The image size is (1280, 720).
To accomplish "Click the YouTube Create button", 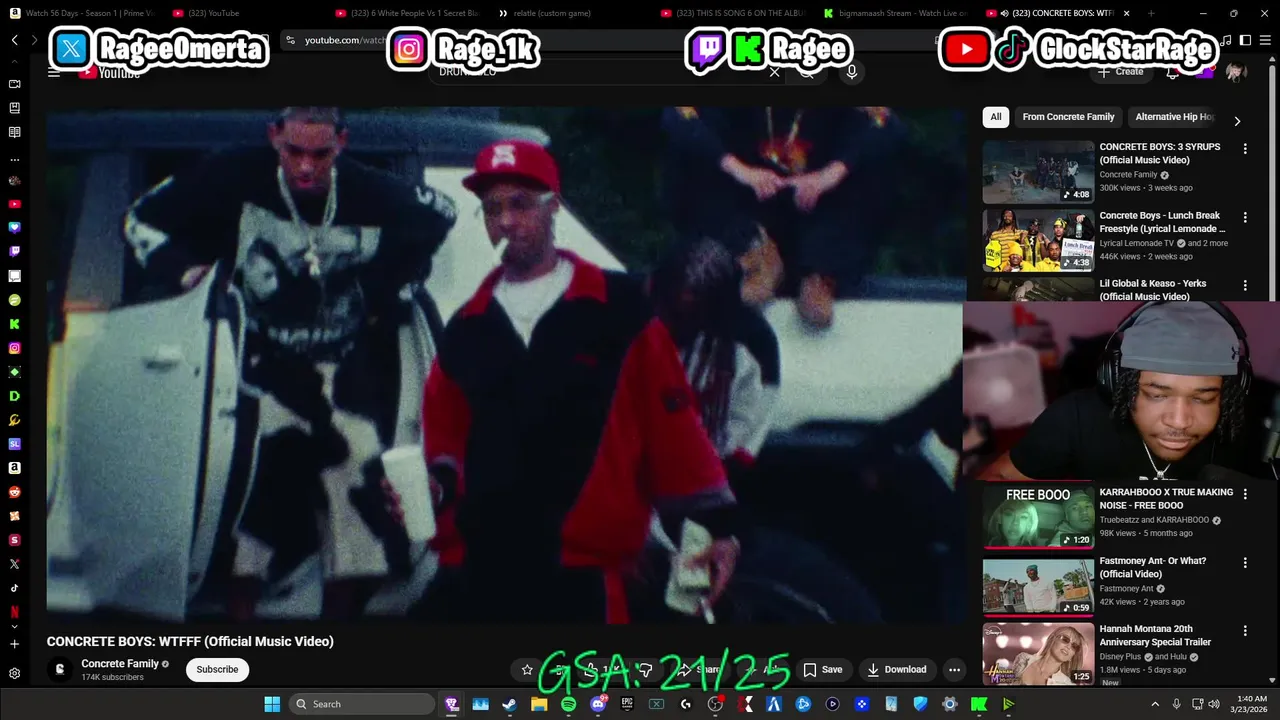I will click(1120, 72).
